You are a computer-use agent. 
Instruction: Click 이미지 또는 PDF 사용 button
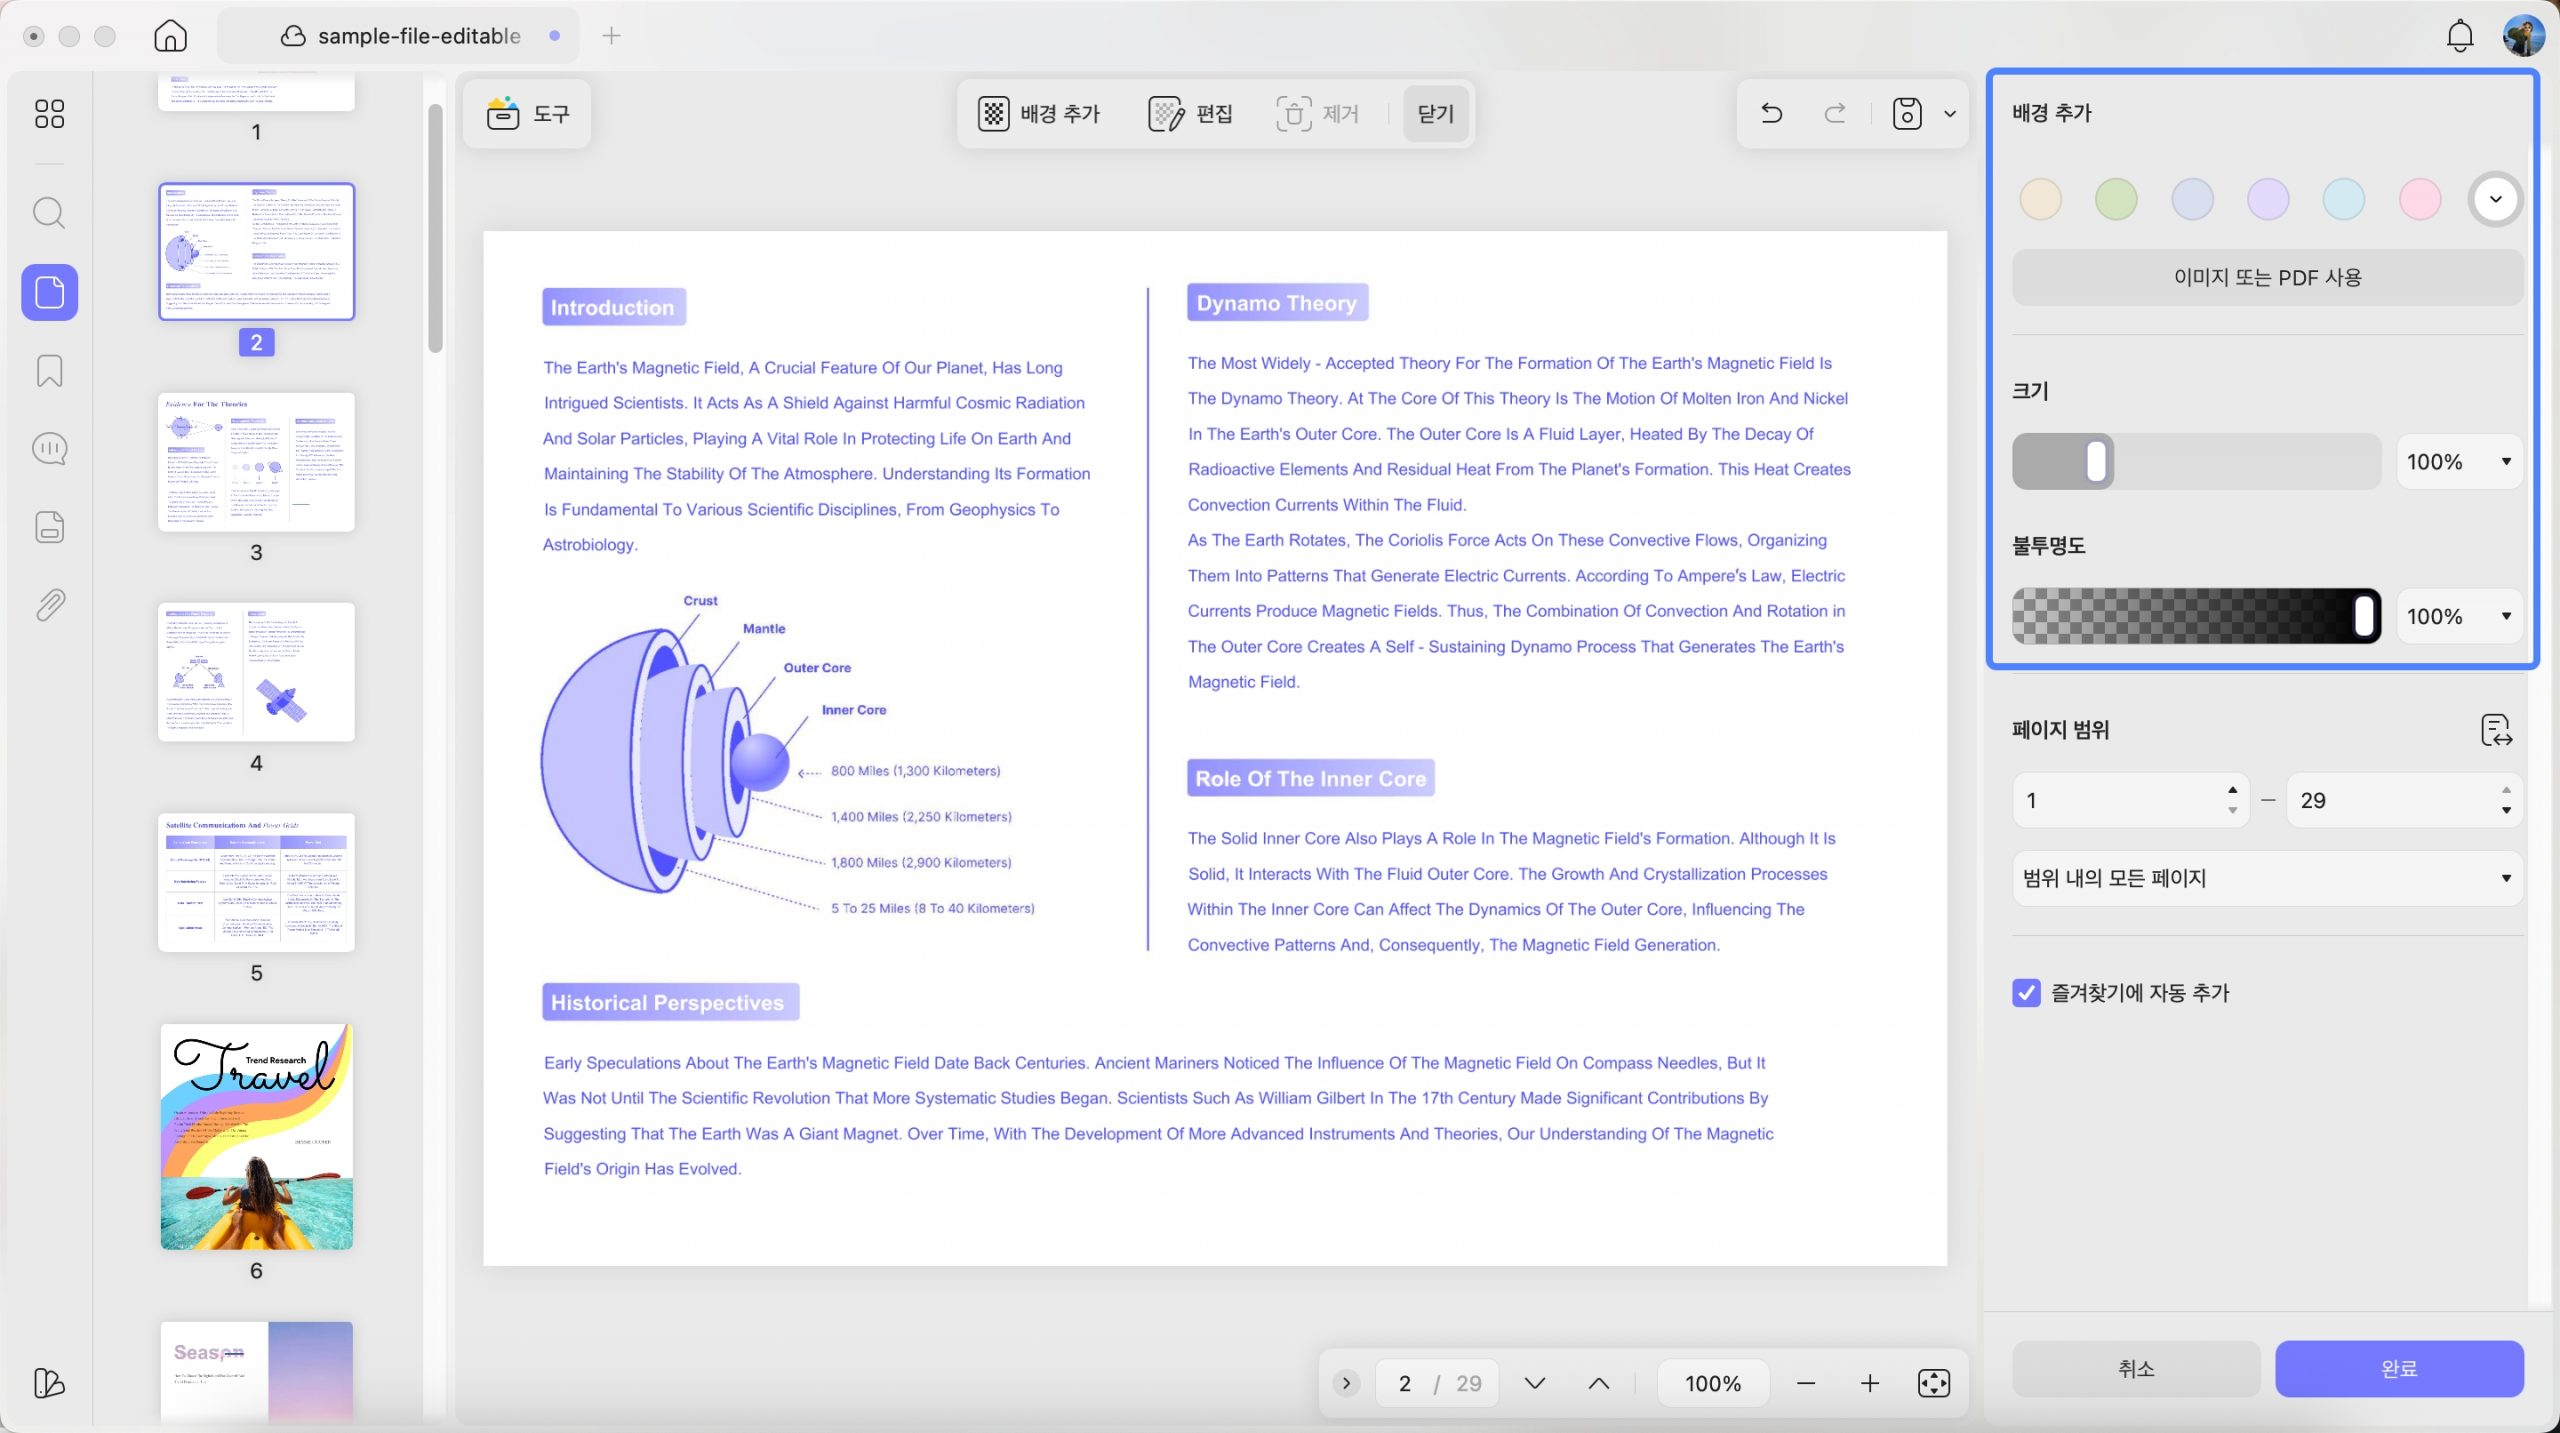2267,278
